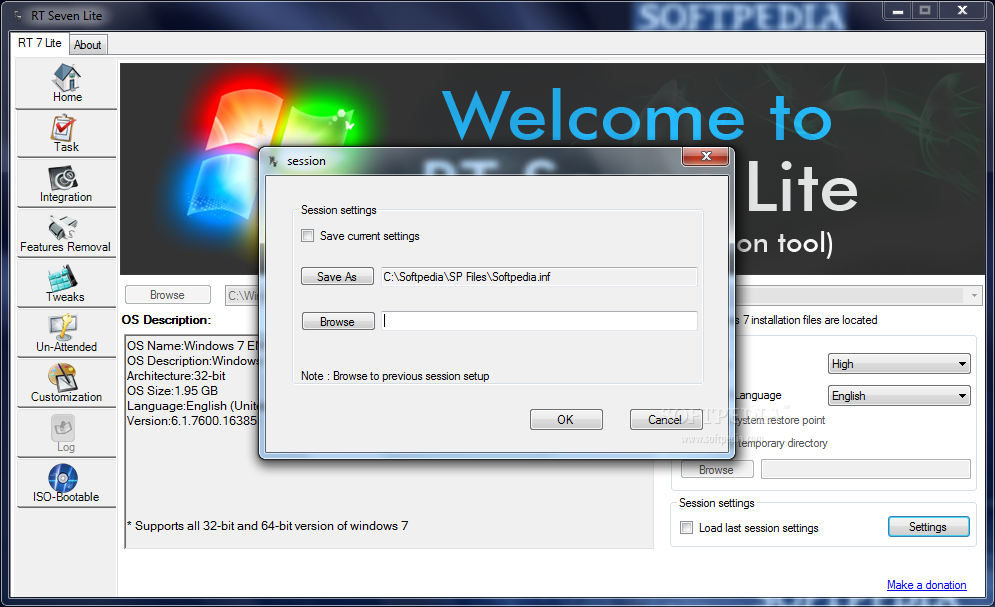Click the empty previous session path field
This screenshot has height=607, width=995.
point(539,321)
